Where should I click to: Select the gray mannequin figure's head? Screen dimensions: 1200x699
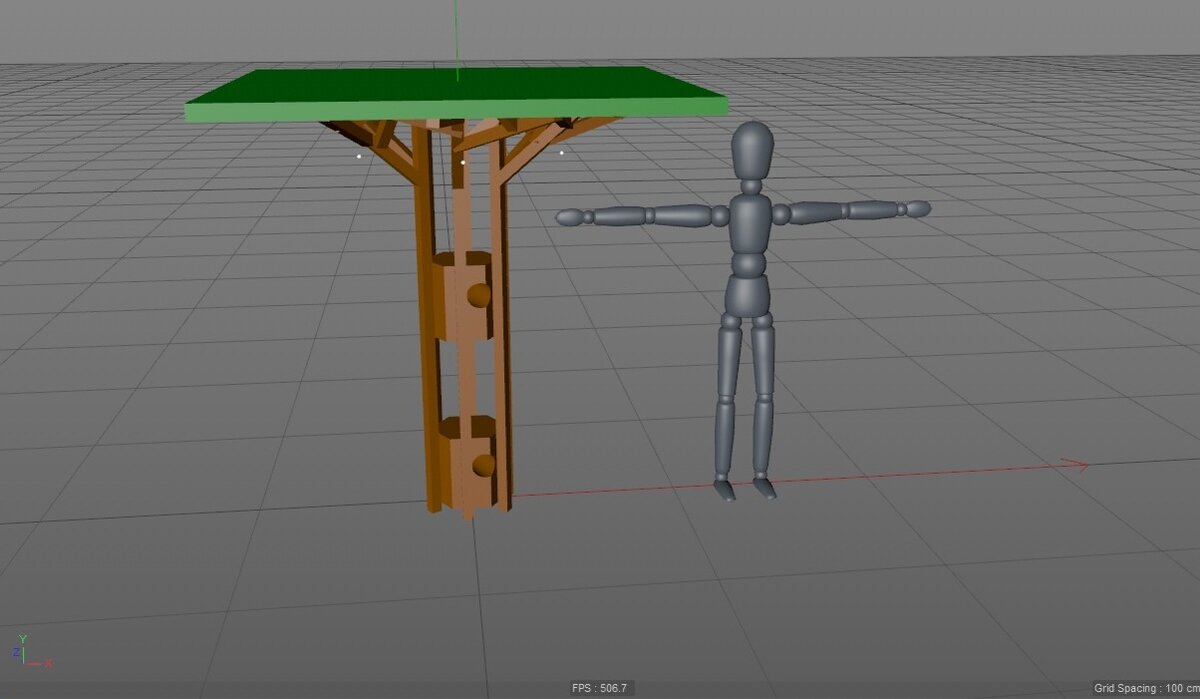752,151
